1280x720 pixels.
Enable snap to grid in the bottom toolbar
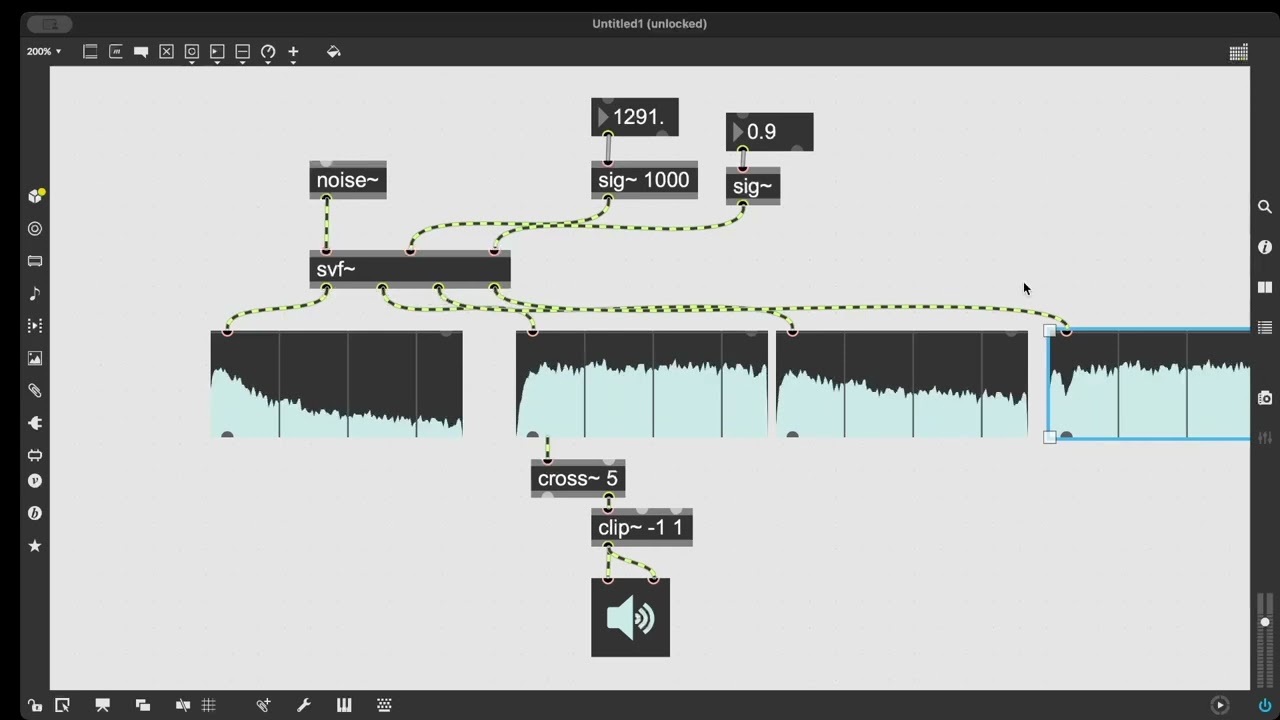click(208, 705)
